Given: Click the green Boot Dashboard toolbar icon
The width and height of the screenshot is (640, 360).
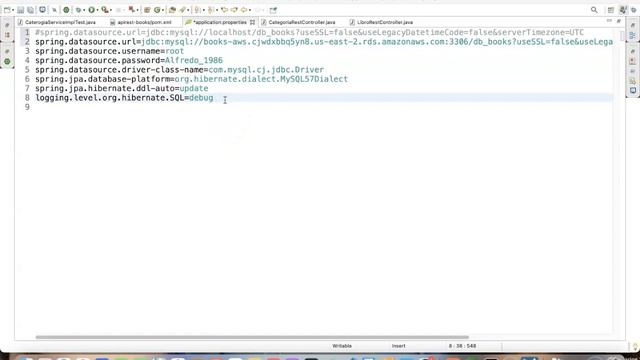Looking at the screenshot, I should pyautogui.click(x=66, y=10).
